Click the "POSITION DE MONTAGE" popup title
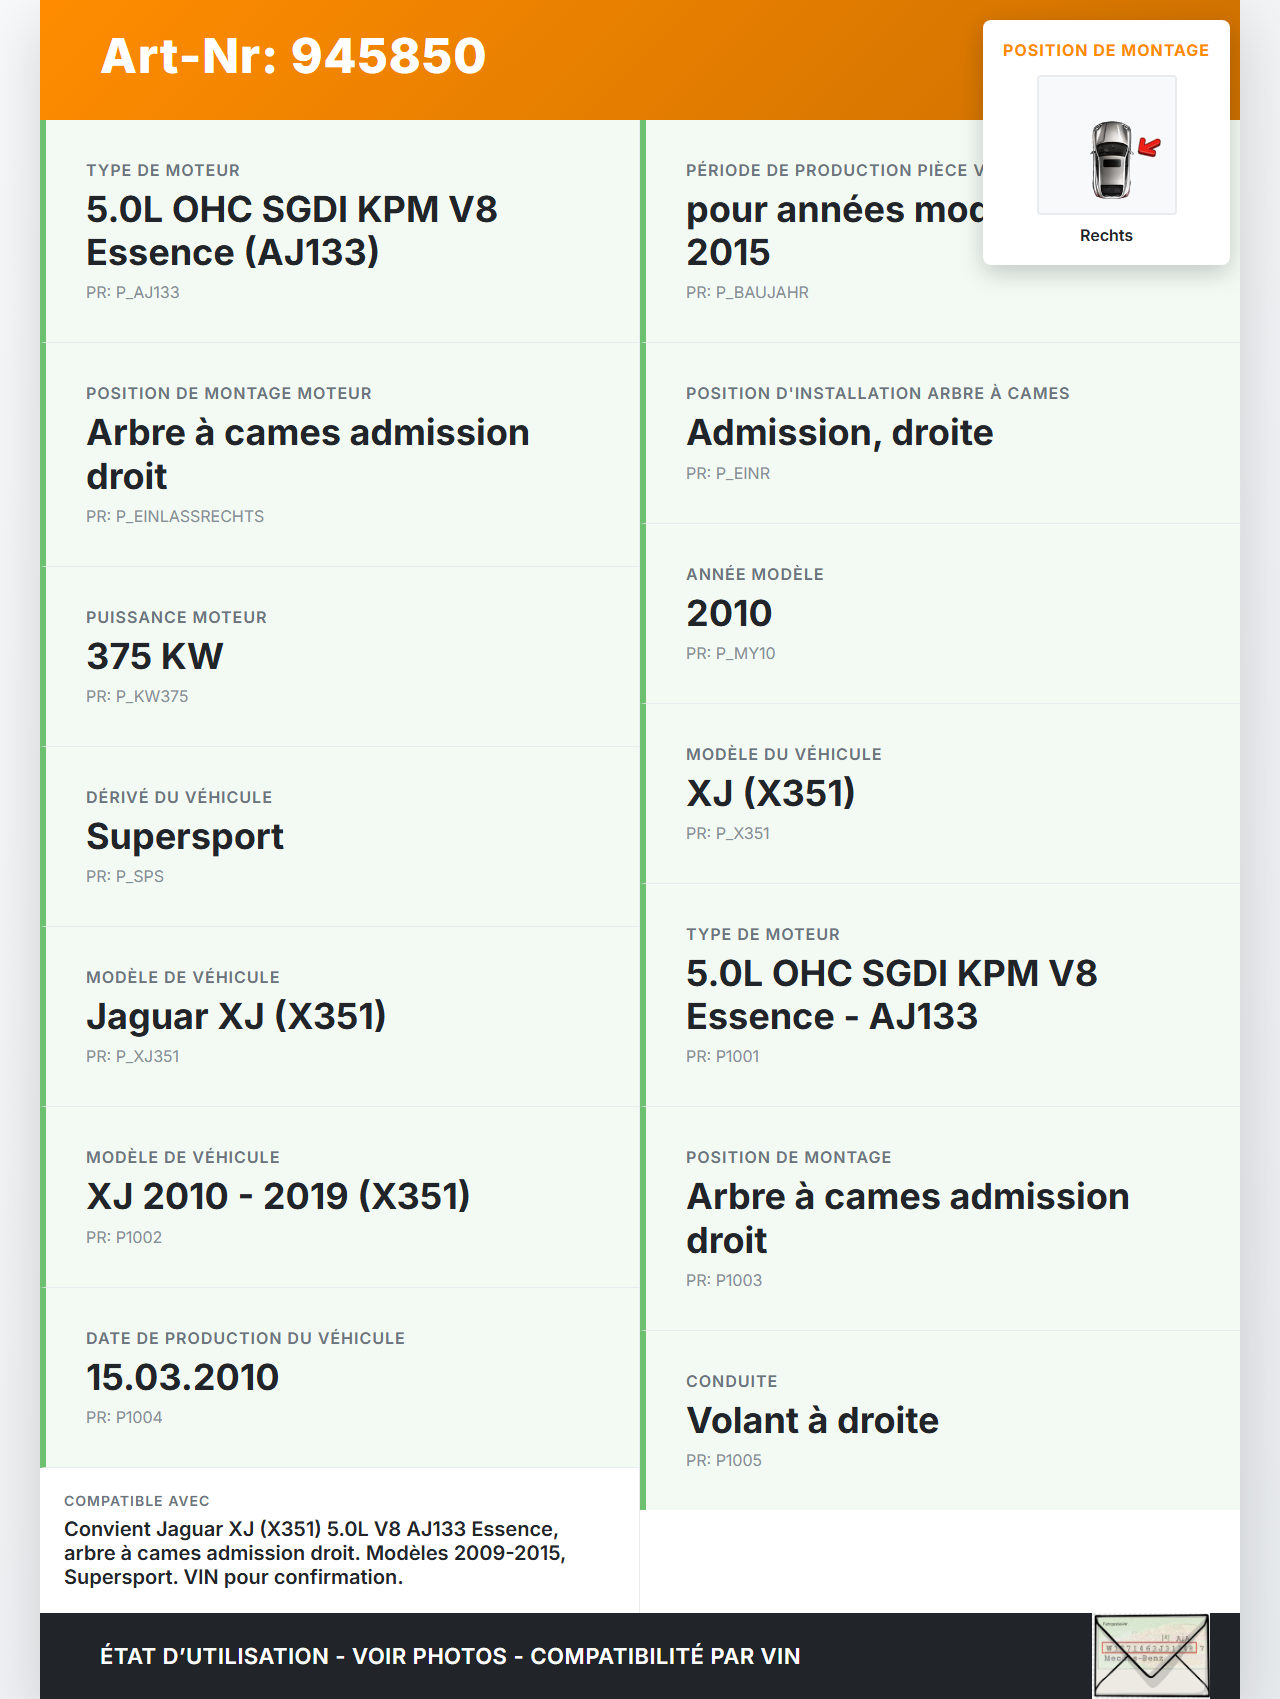Viewport: 1280px width, 1699px height. click(1106, 50)
